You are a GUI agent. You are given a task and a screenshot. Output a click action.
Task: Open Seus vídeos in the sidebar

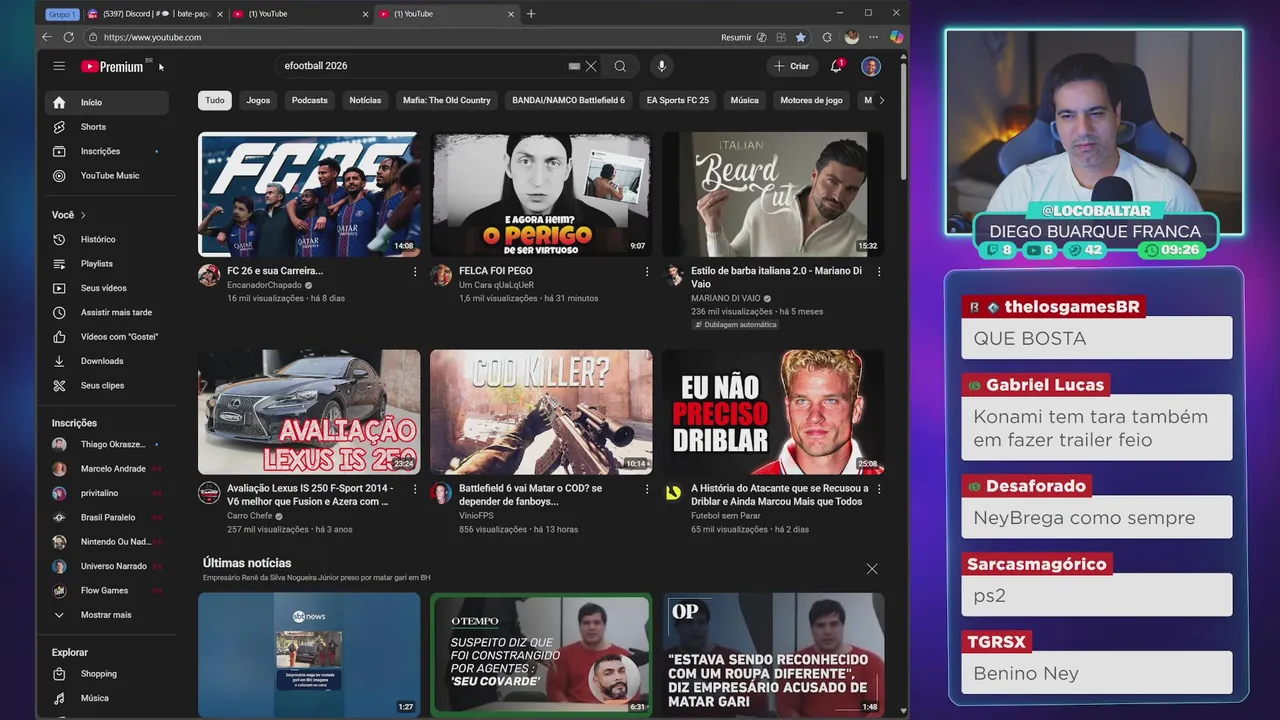107,288
